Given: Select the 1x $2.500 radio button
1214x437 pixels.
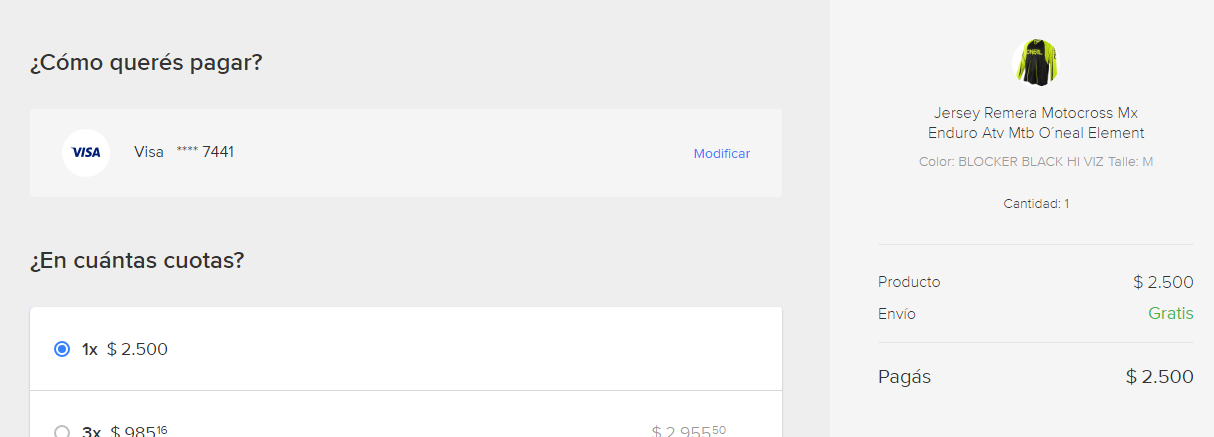Looking at the screenshot, I should pos(62,349).
